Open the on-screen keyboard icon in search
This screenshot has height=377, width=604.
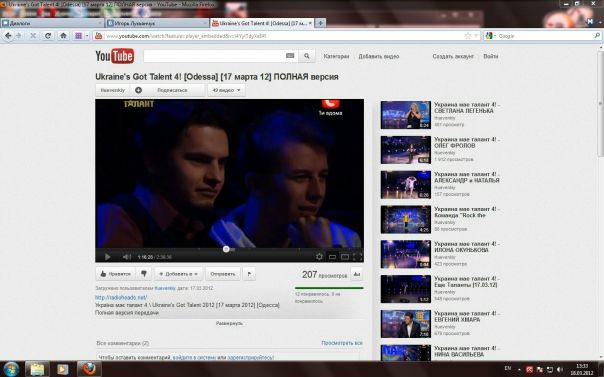tap(290, 56)
